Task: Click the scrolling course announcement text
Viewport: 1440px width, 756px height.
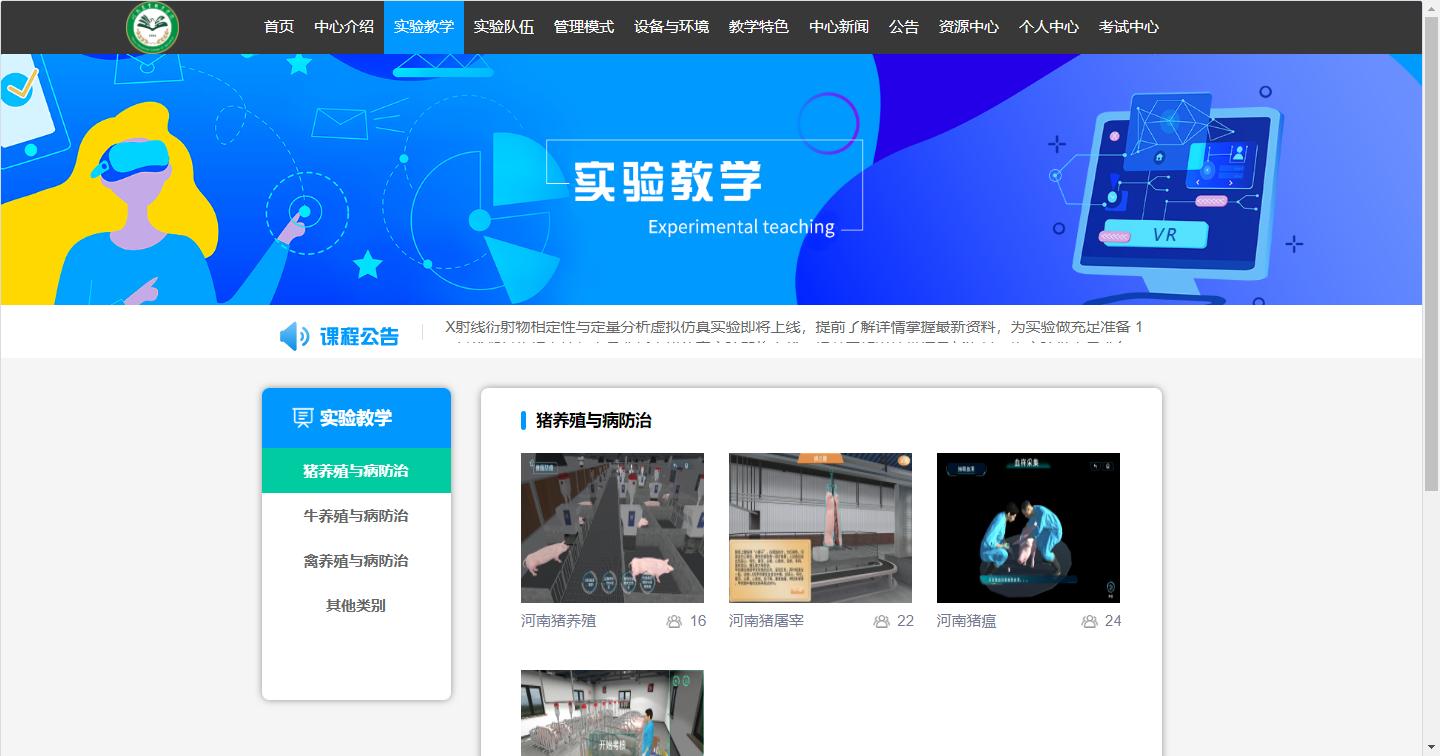Action: pyautogui.click(x=793, y=327)
